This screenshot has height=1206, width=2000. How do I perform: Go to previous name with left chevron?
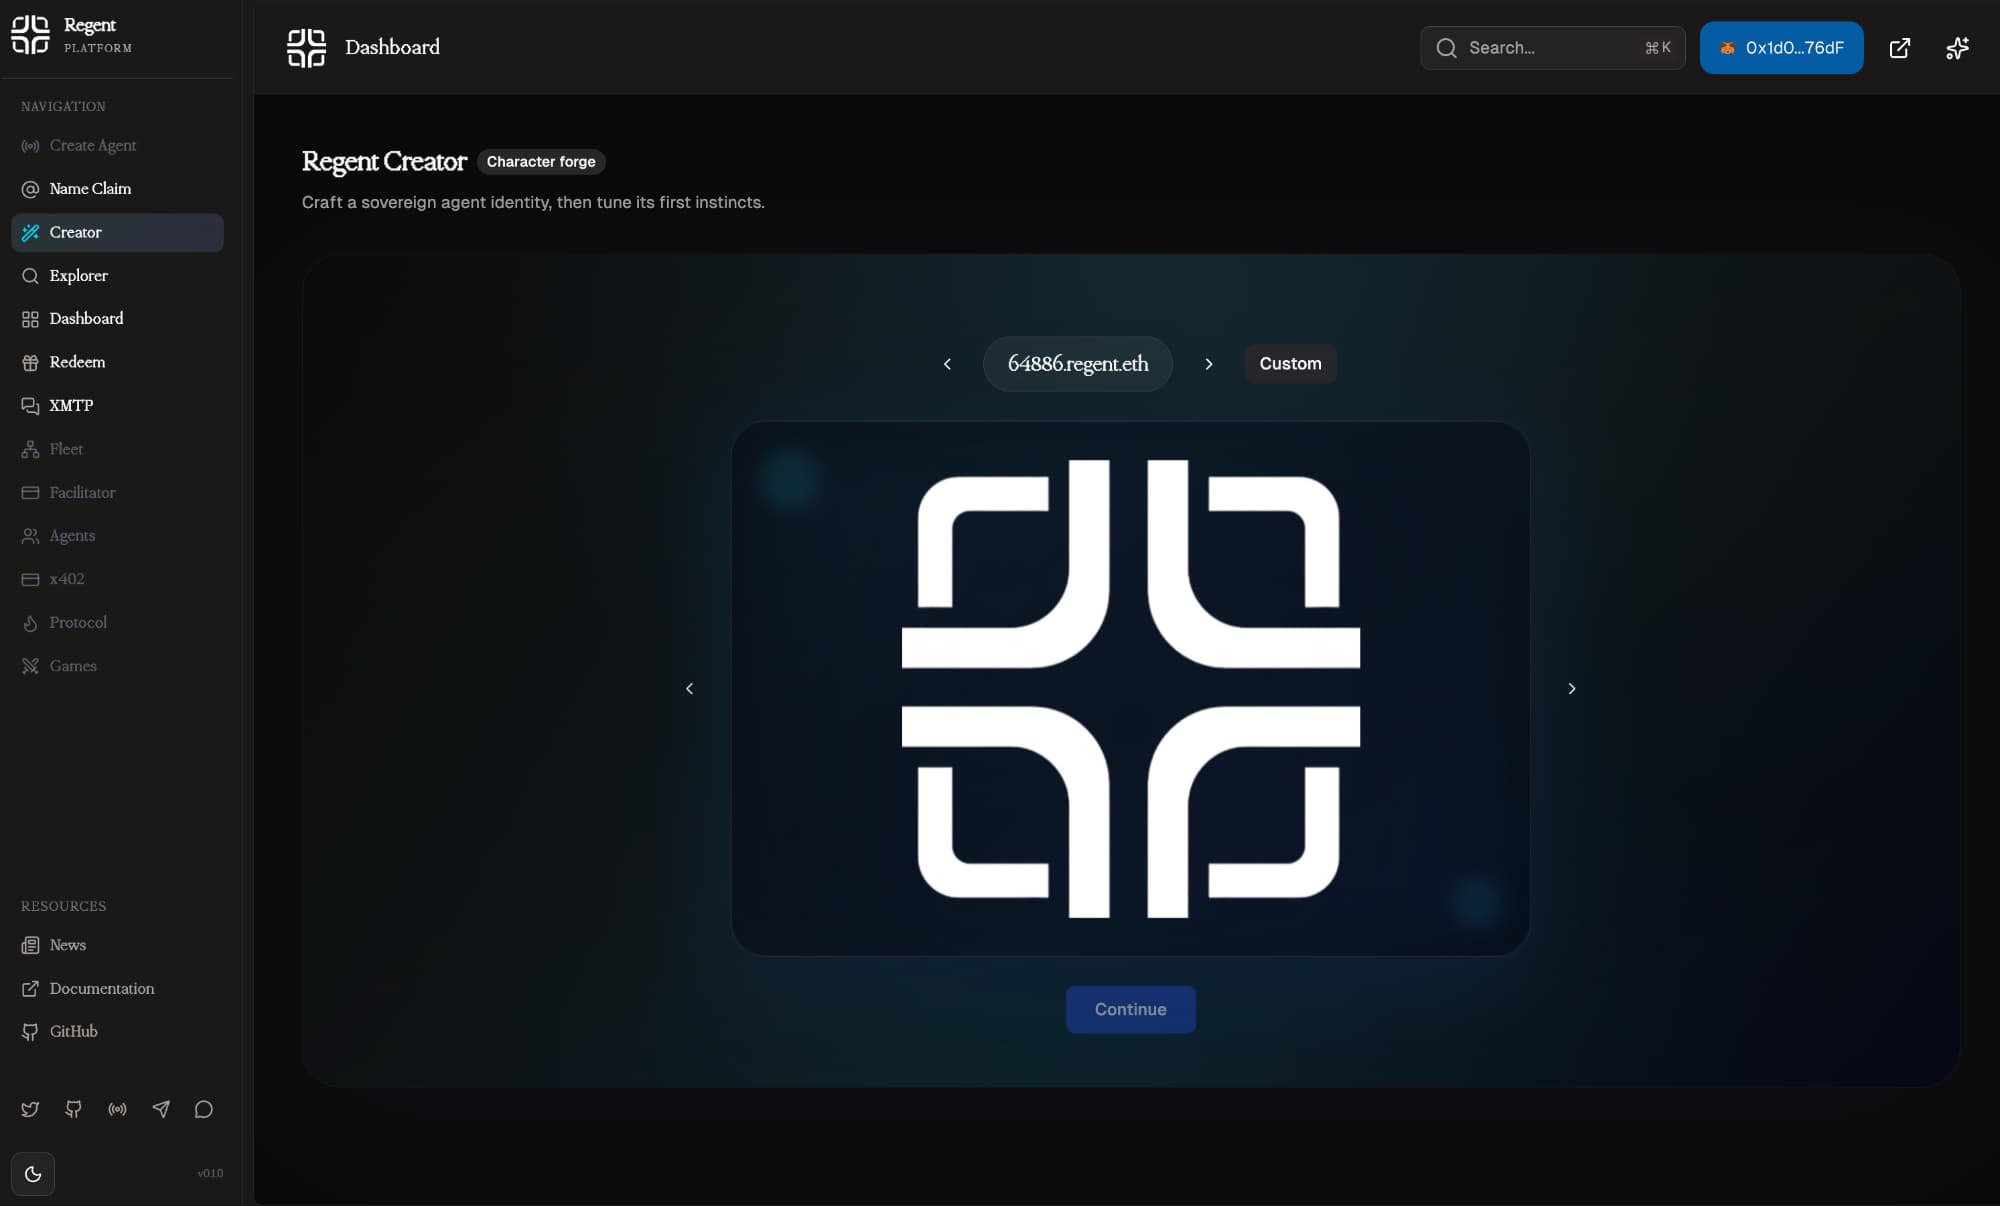pos(947,364)
